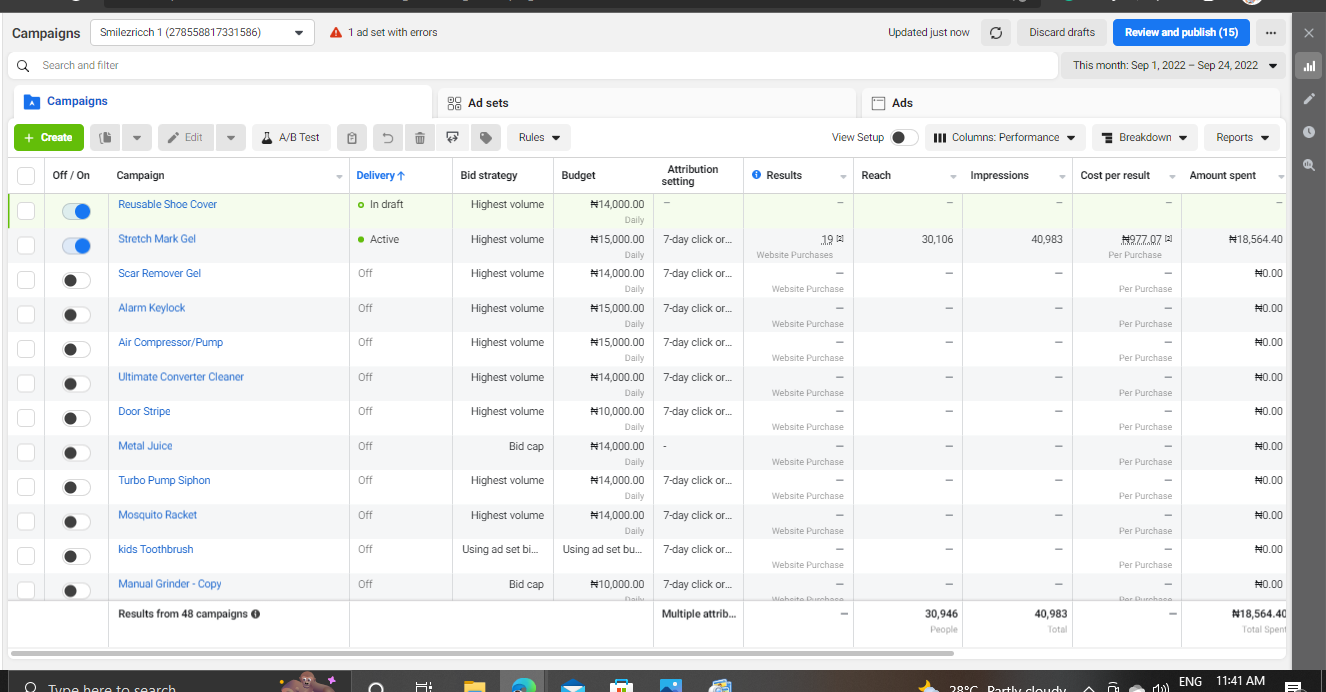Click the Review and publish (15) button
The width and height of the screenshot is (1326, 692).
click(x=1180, y=33)
